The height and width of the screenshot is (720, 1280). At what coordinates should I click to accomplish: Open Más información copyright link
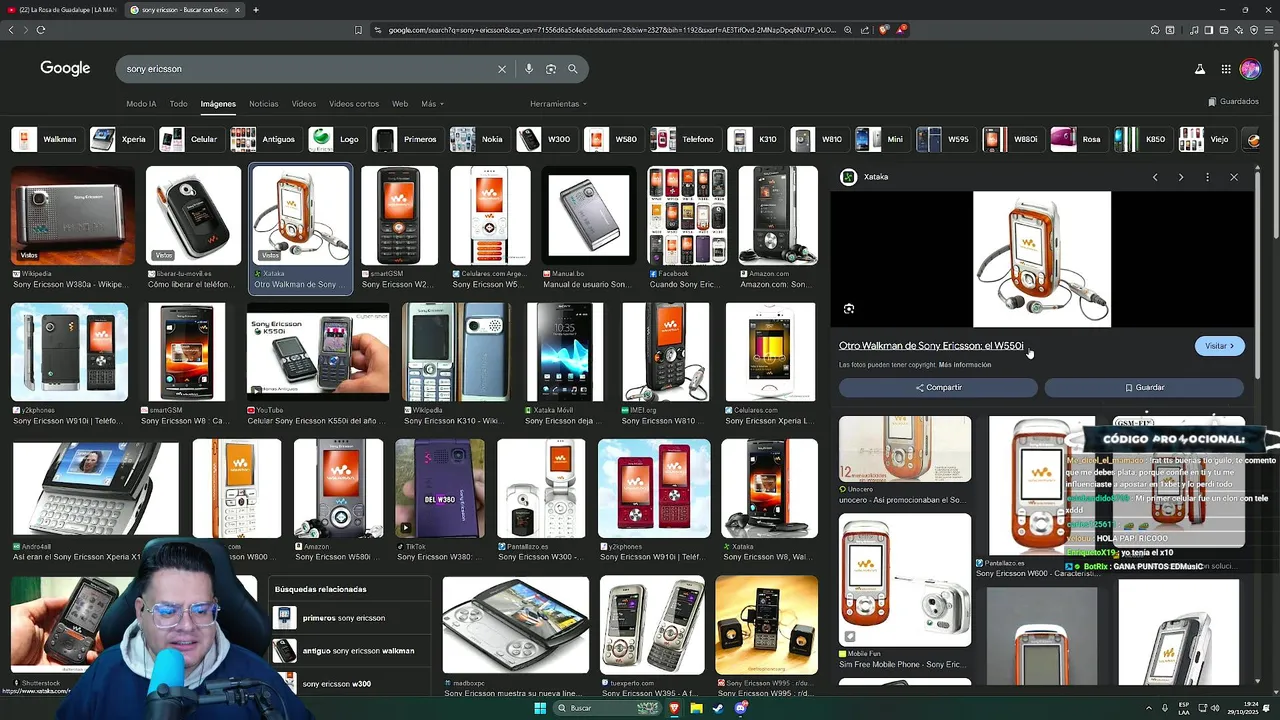click(965, 365)
